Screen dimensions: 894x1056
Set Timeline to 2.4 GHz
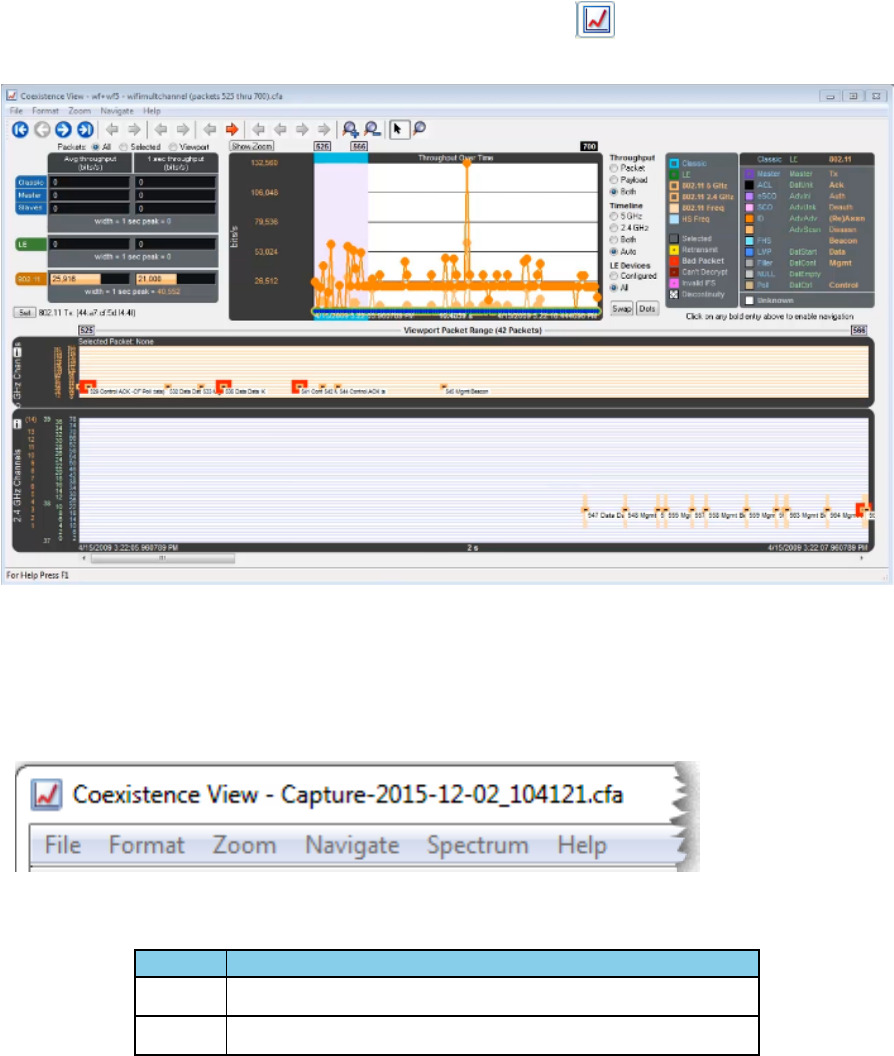[x=614, y=228]
